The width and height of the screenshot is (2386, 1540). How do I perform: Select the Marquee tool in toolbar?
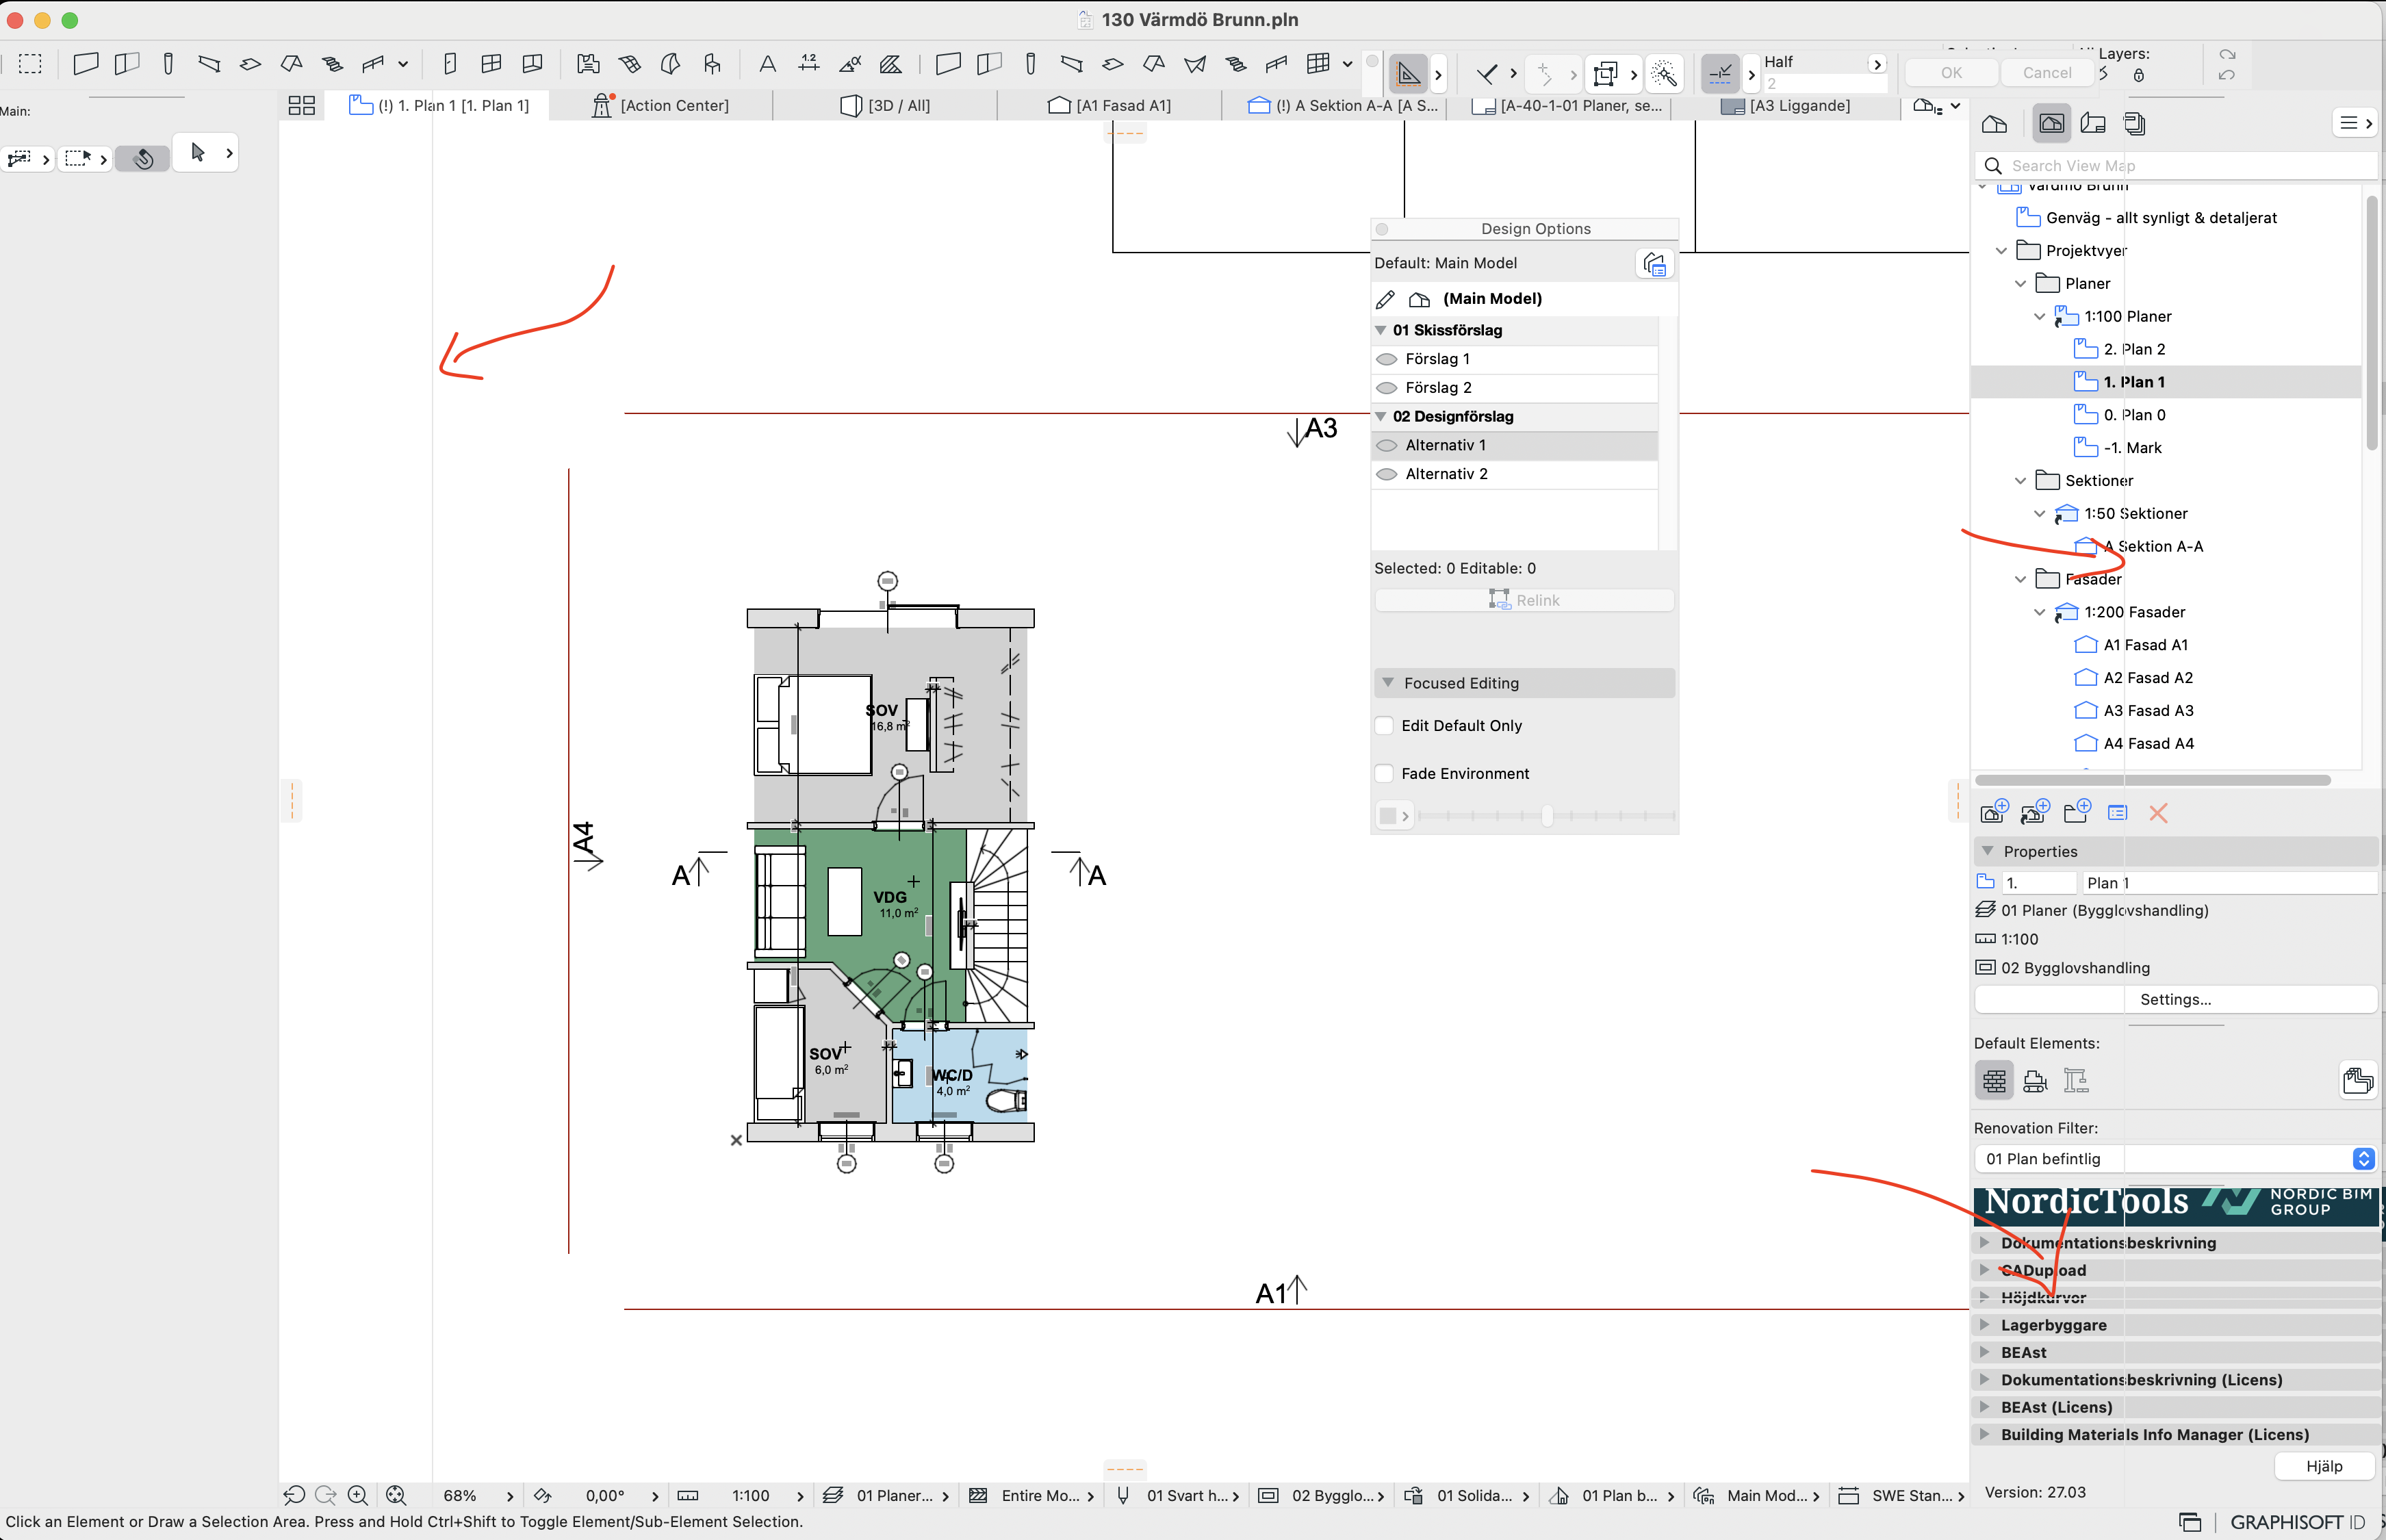pos(30,64)
